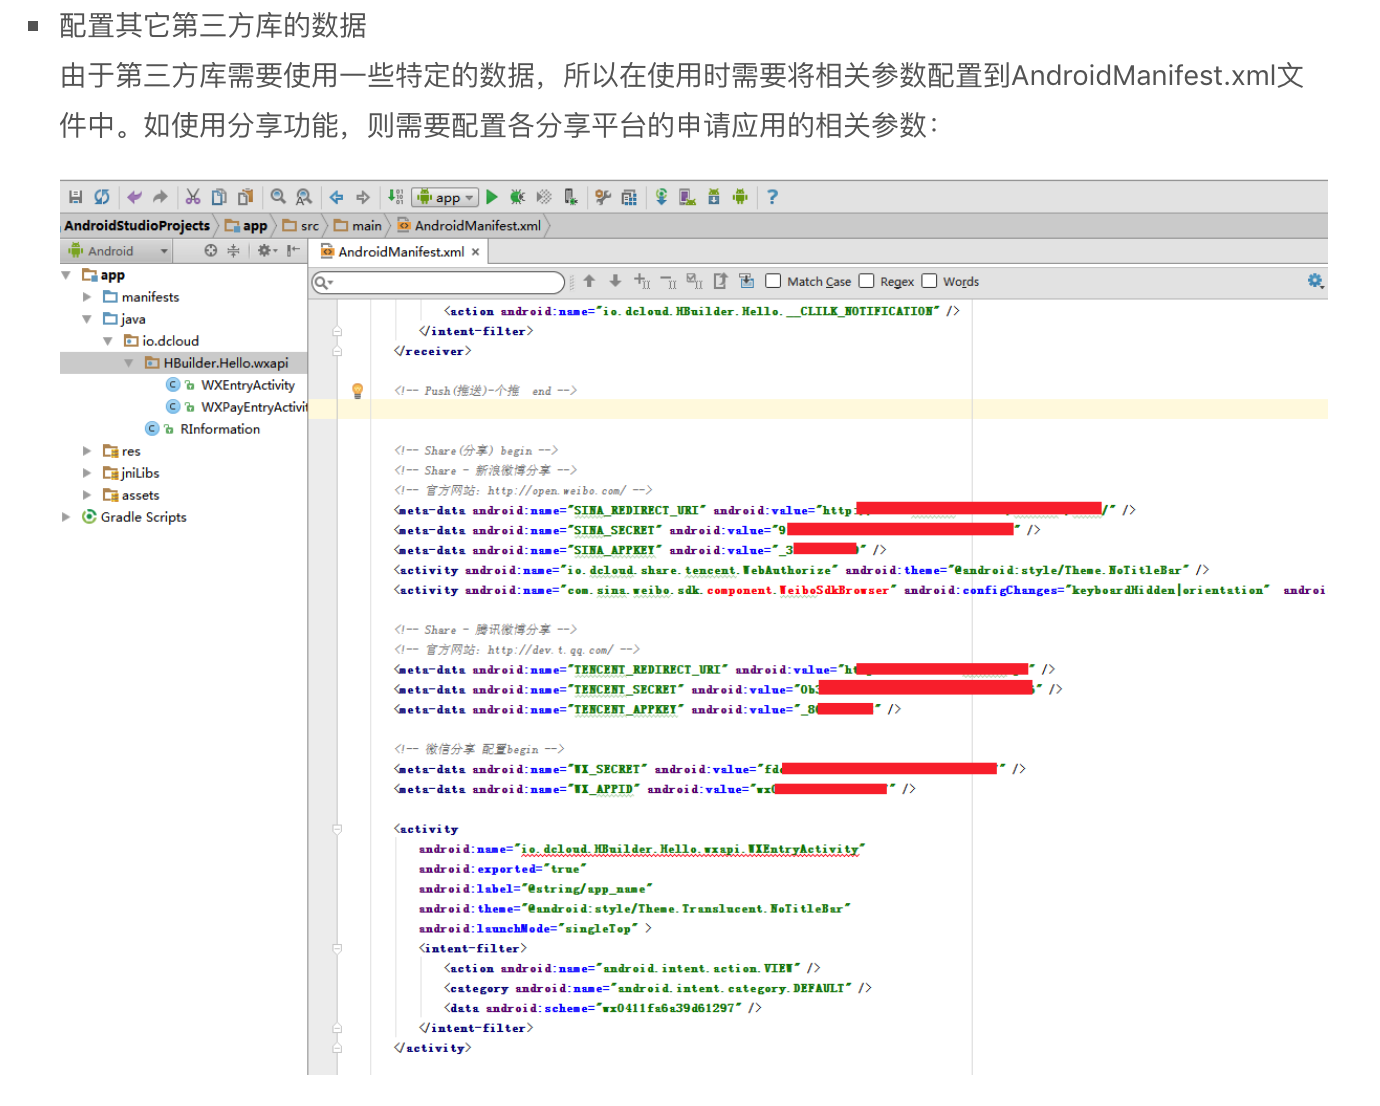
Task: Switch to the AndroidManifest.xml editor tab
Action: point(400,252)
